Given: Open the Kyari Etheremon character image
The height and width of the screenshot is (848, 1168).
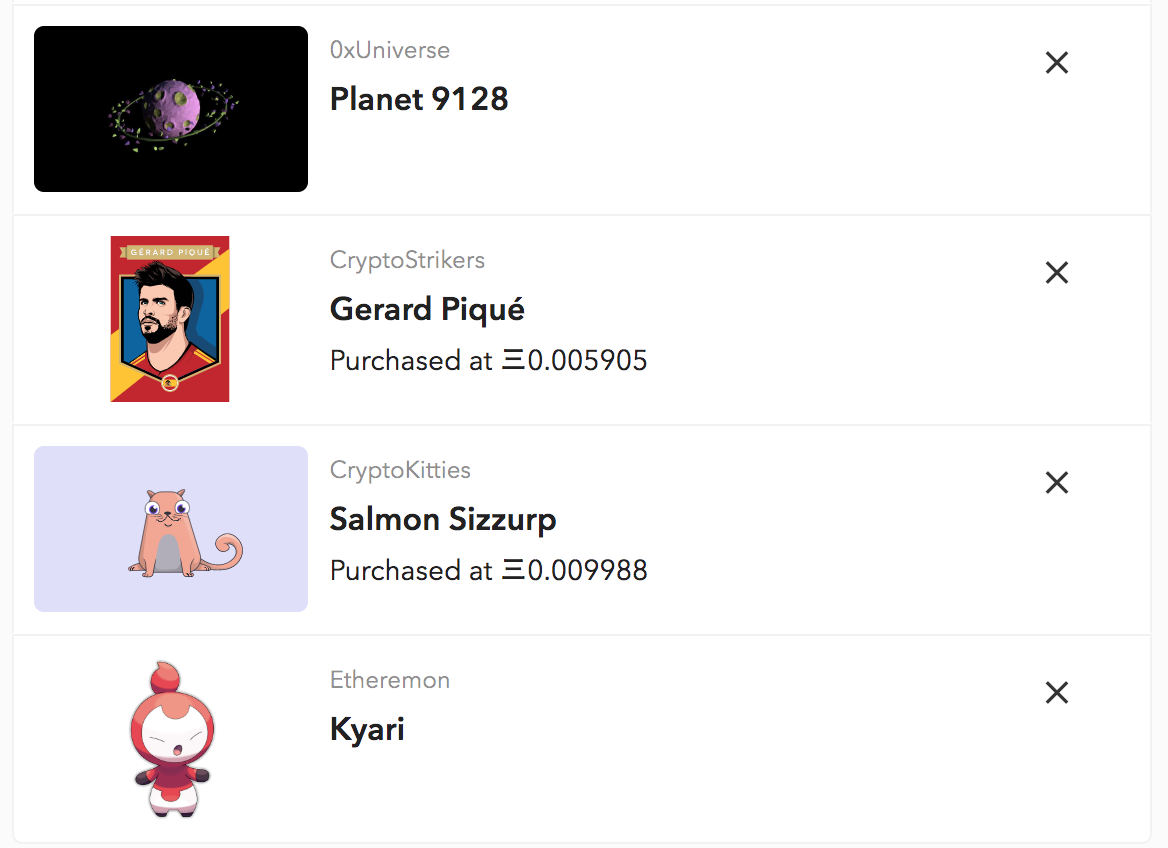Looking at the screenshot, I should [172, 739].
